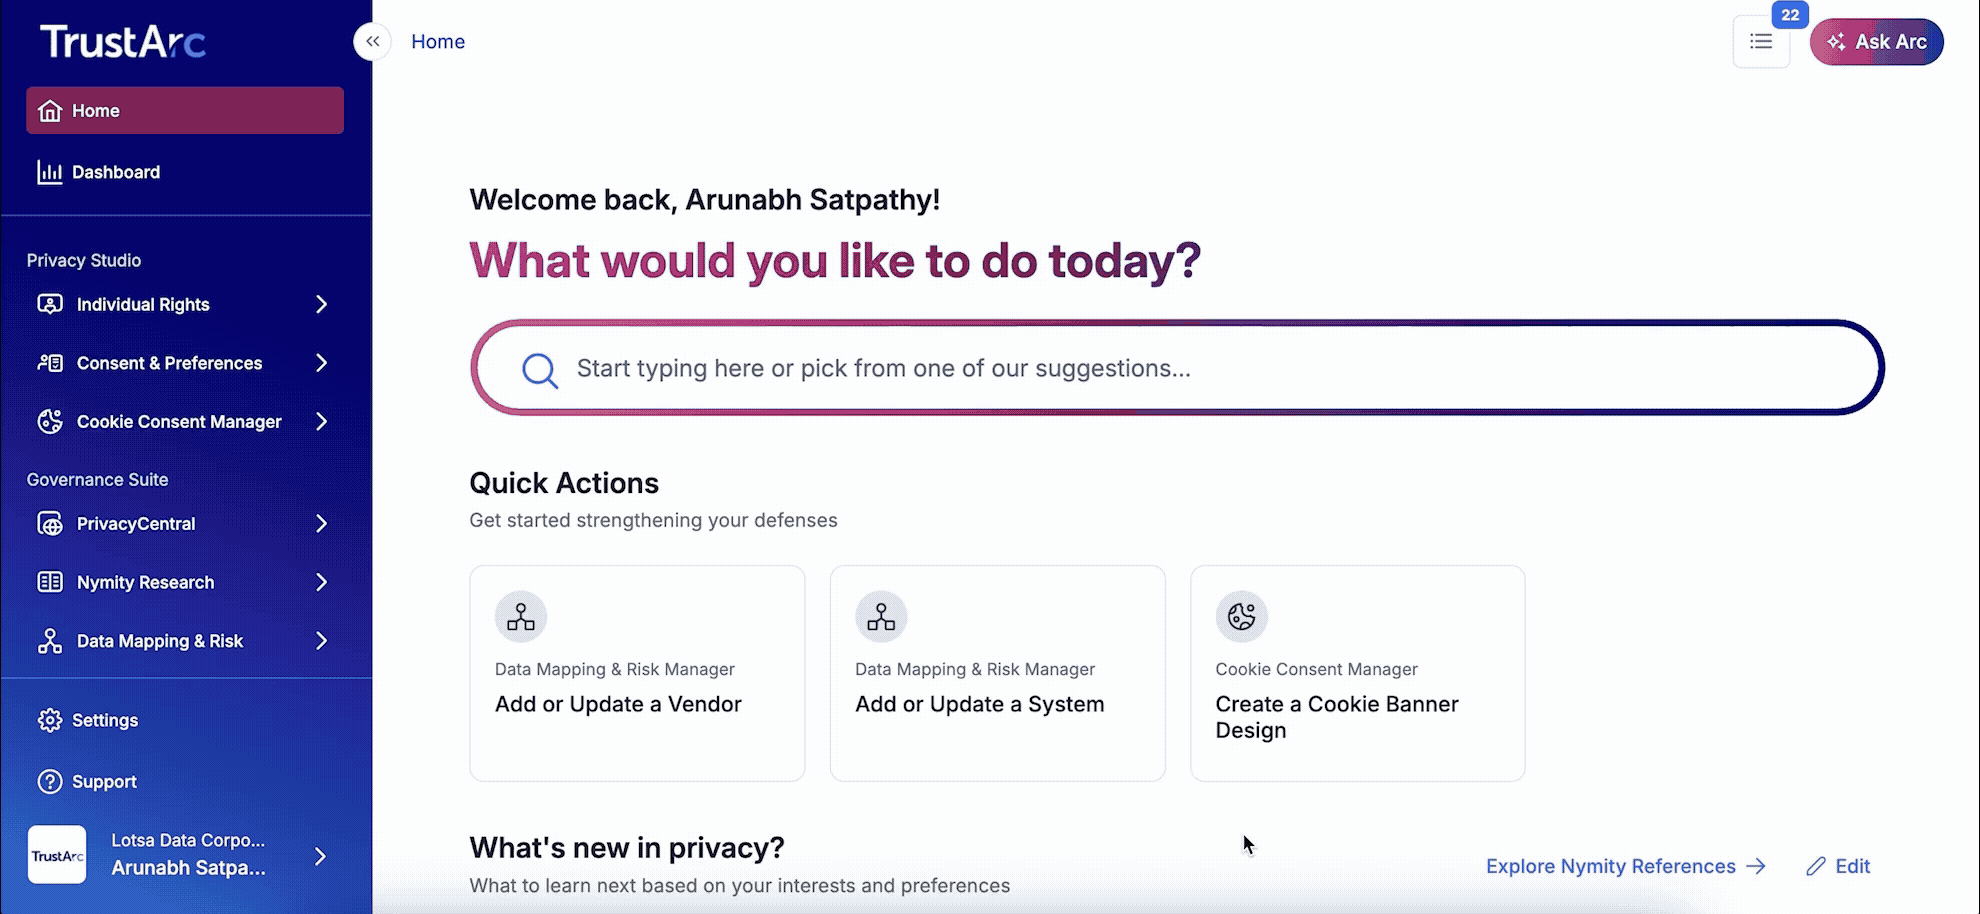Collapse the sidebar using the double-chevron

372,41
